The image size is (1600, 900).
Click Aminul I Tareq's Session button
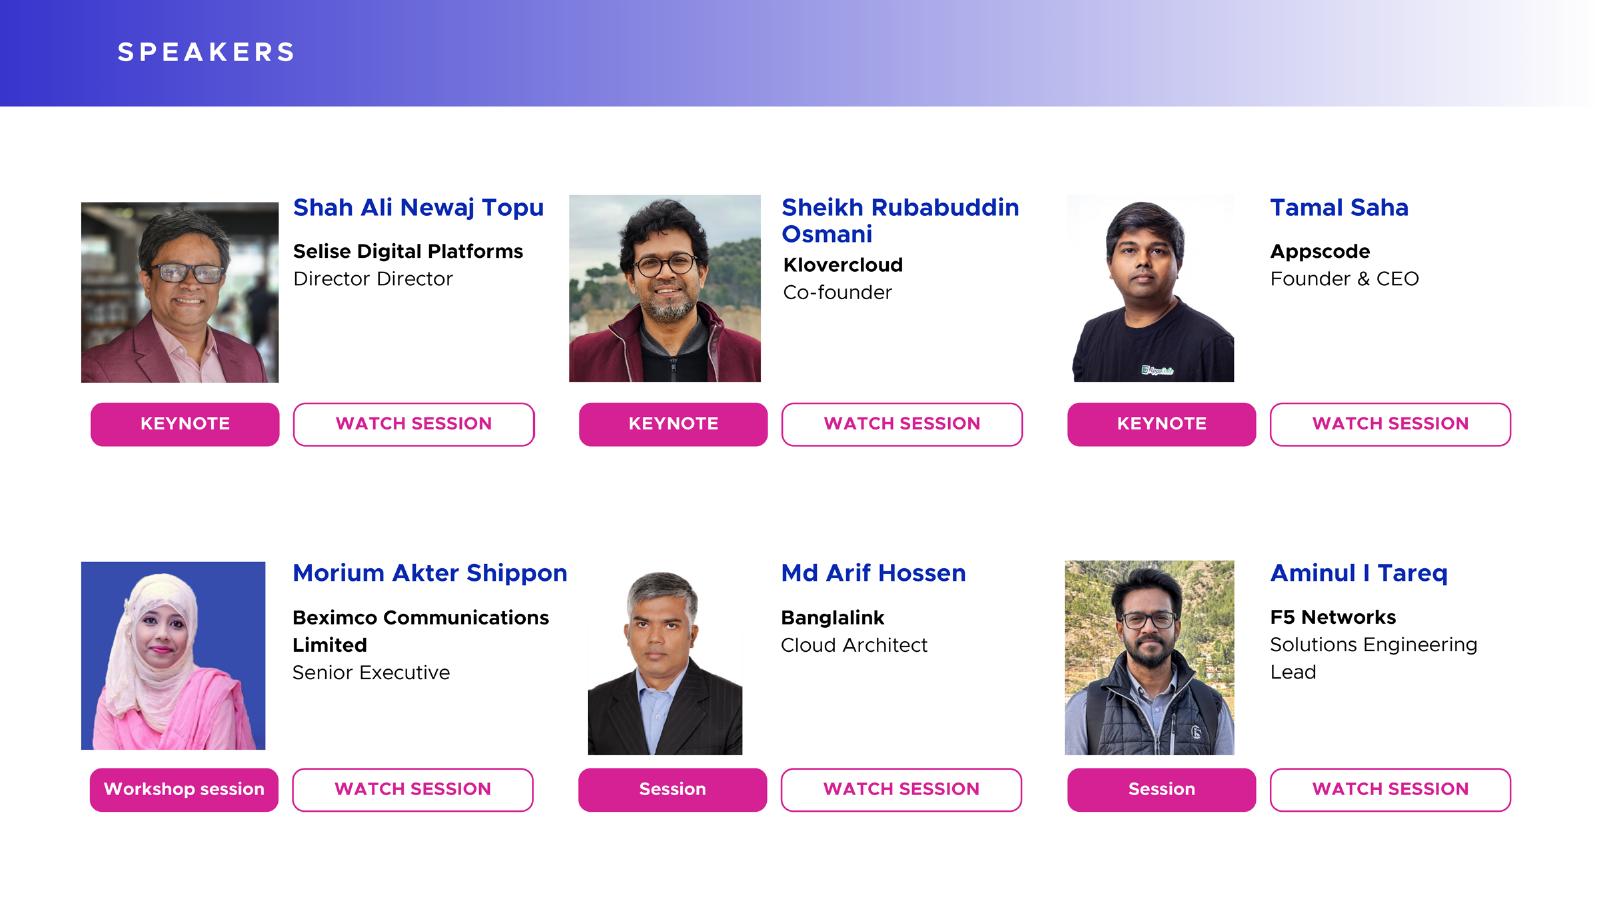pyautogui.click(x=1161, y=789)
